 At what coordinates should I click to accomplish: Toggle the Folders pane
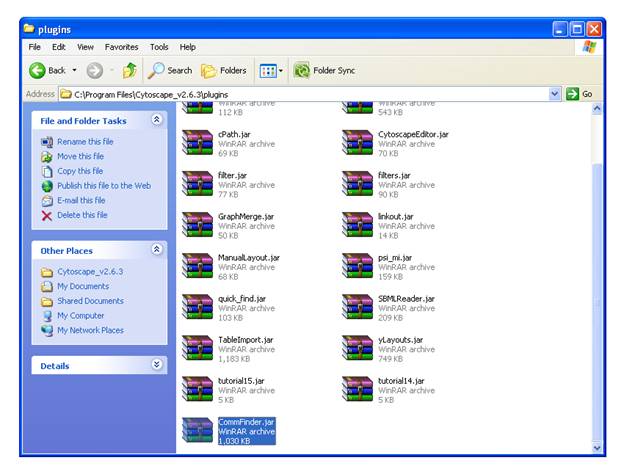pyautogui.click(x=224, y=71)
